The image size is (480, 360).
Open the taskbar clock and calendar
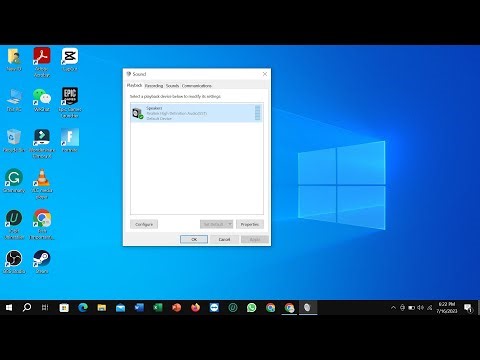point(447,307)
